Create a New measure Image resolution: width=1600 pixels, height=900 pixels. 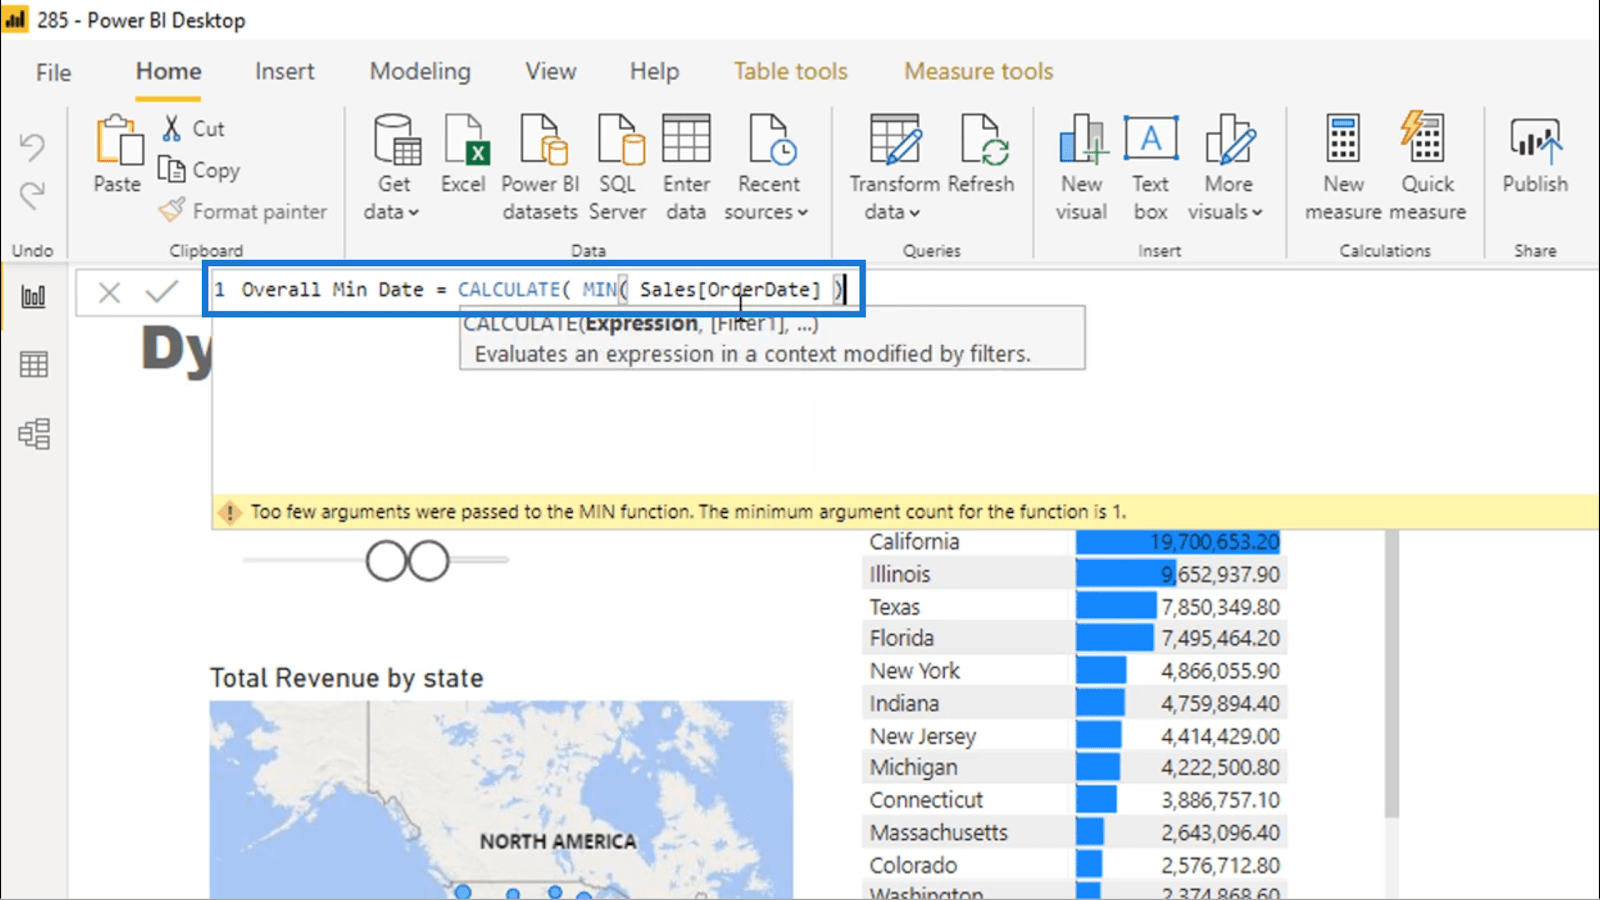coord(1343,167)
